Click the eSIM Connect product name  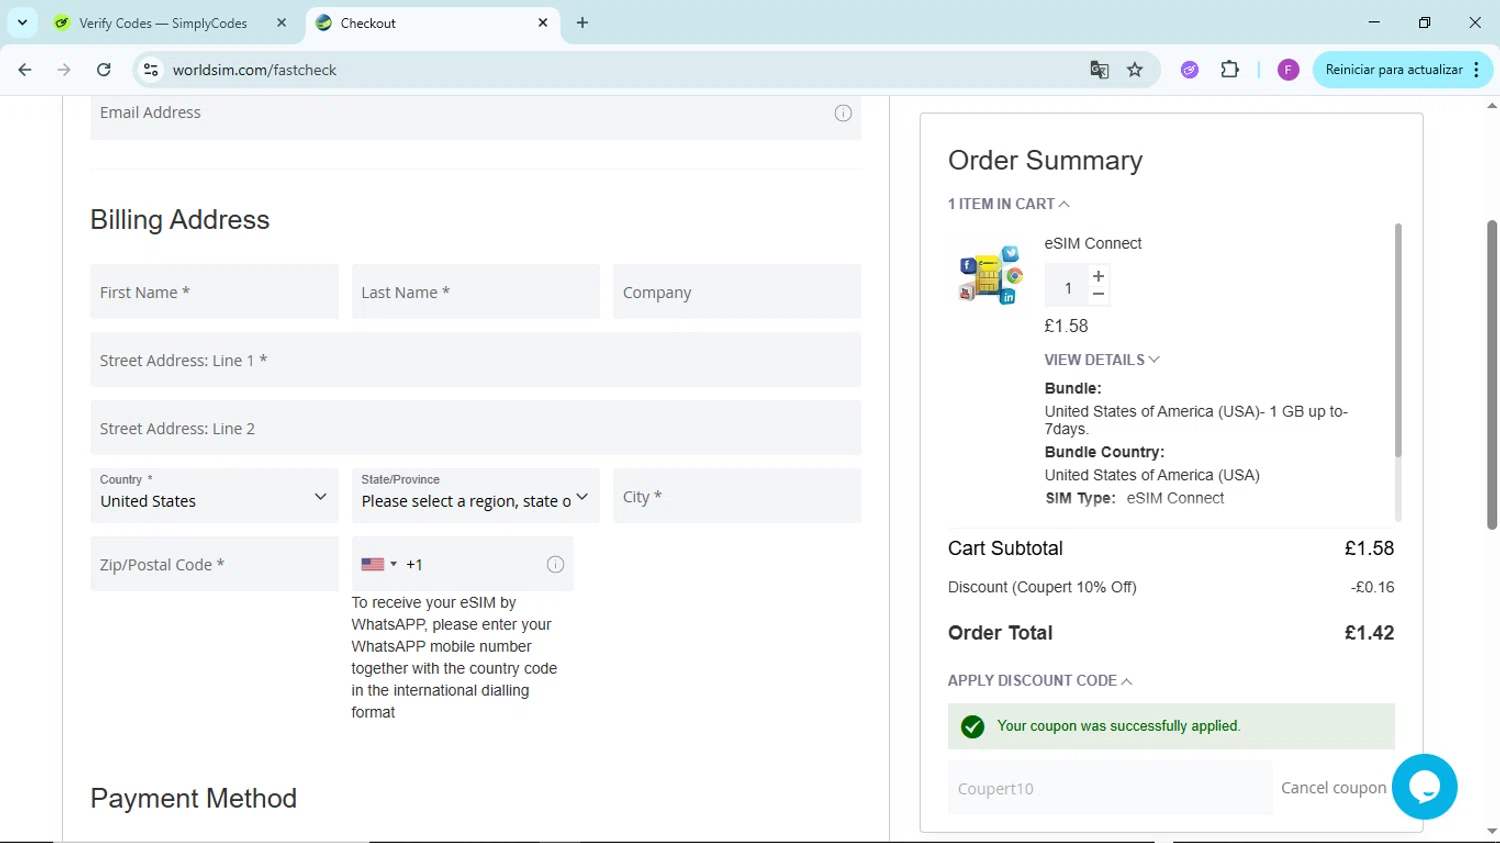coord(1093,243)
